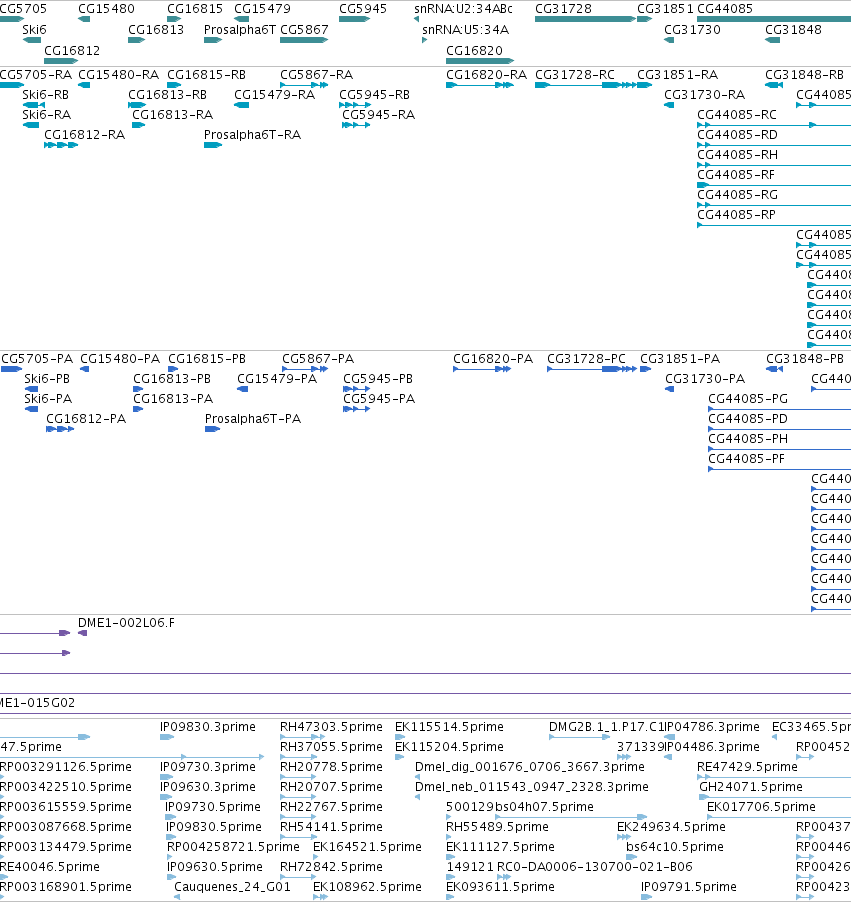Select the IP09791.5prime EST label
The height and width of the screenshot is (902, 851).
click(689, 886)
